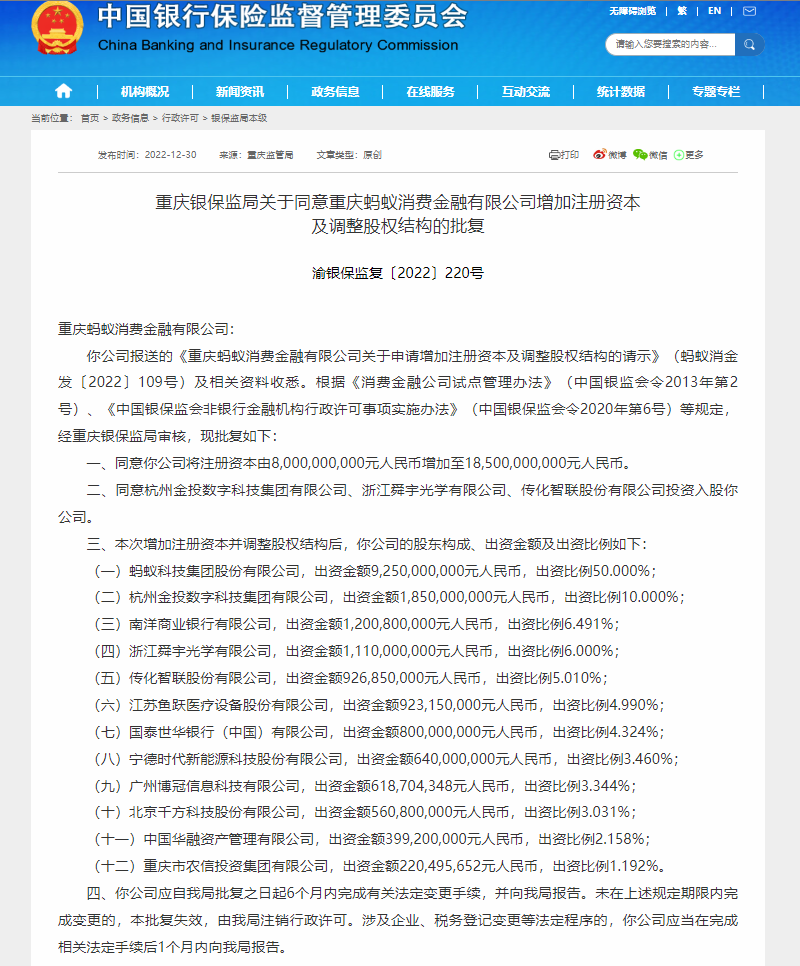Click the national emblem logo
Image resolution: width=800 pixels, height=966 pixels.
[x=57, y=28]
